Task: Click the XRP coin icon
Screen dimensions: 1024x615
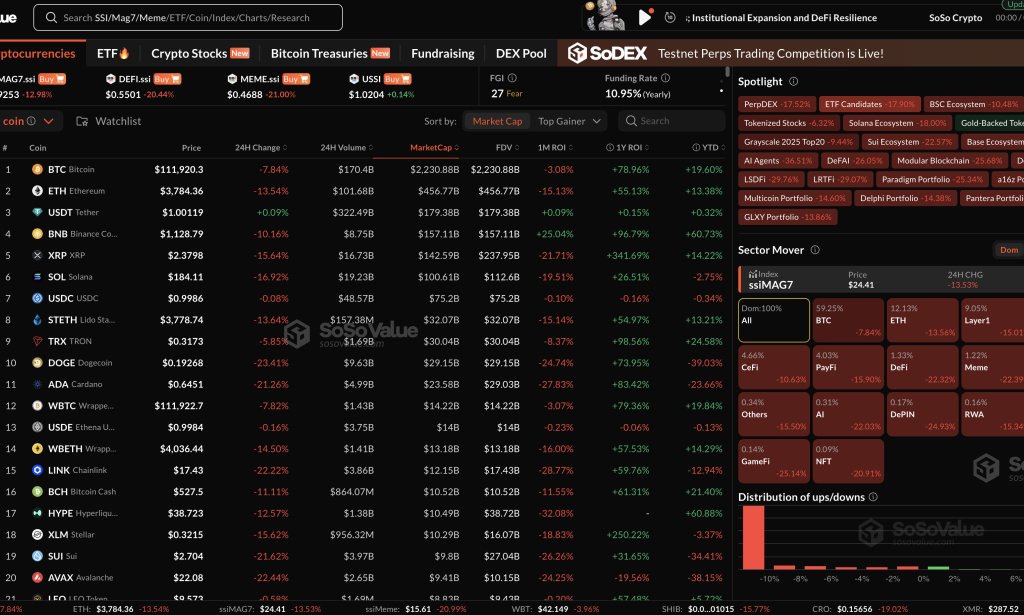Action: coord(37,255)
